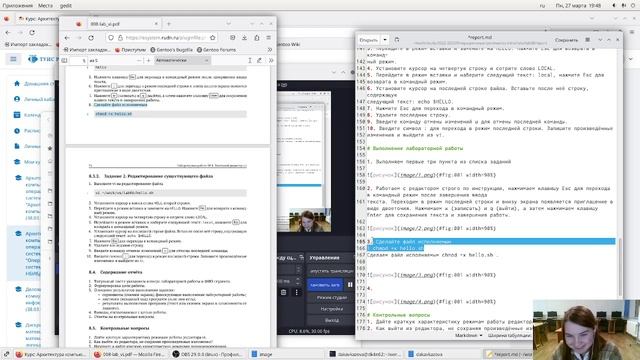Screen dimensions: 640x360
Task: Click the OBS pause recording button
Action: pos(350,284)
